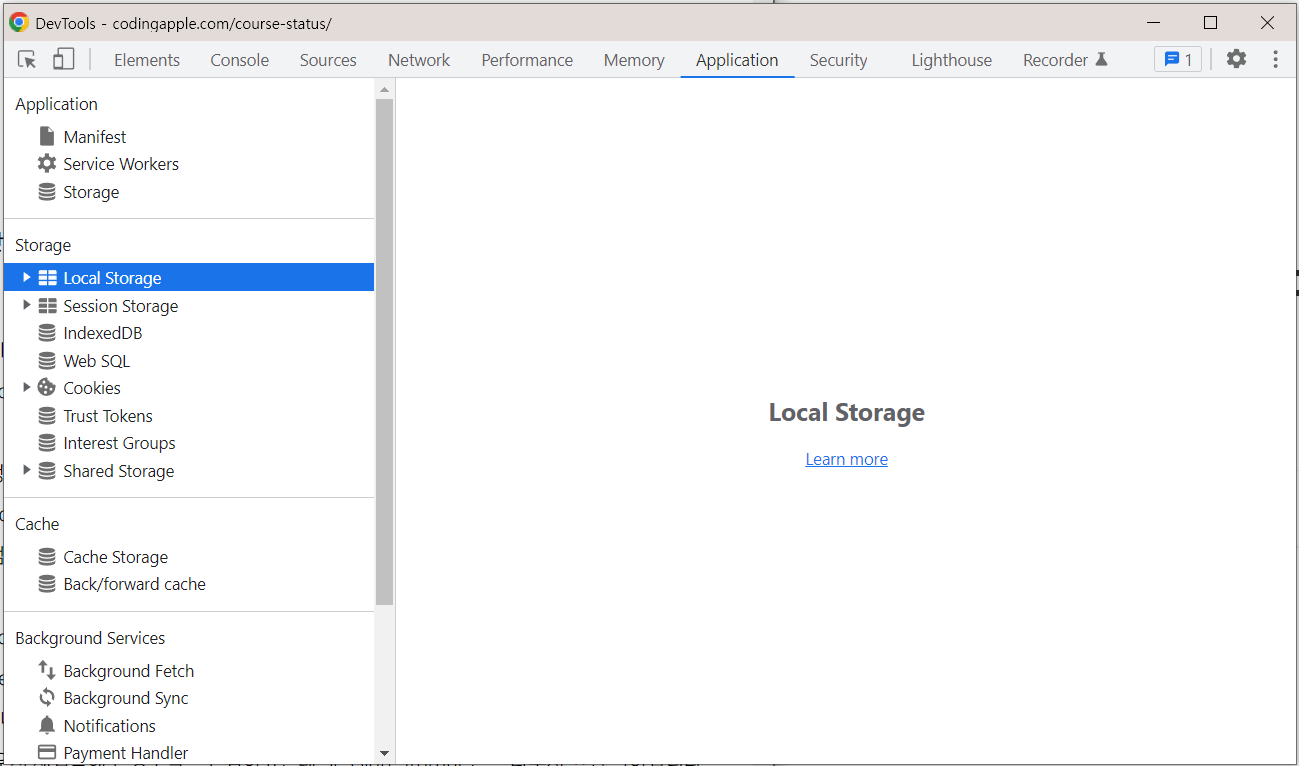1299x766 pixels.
Task: Click the Manifest page icon
Action: point(47,136)
